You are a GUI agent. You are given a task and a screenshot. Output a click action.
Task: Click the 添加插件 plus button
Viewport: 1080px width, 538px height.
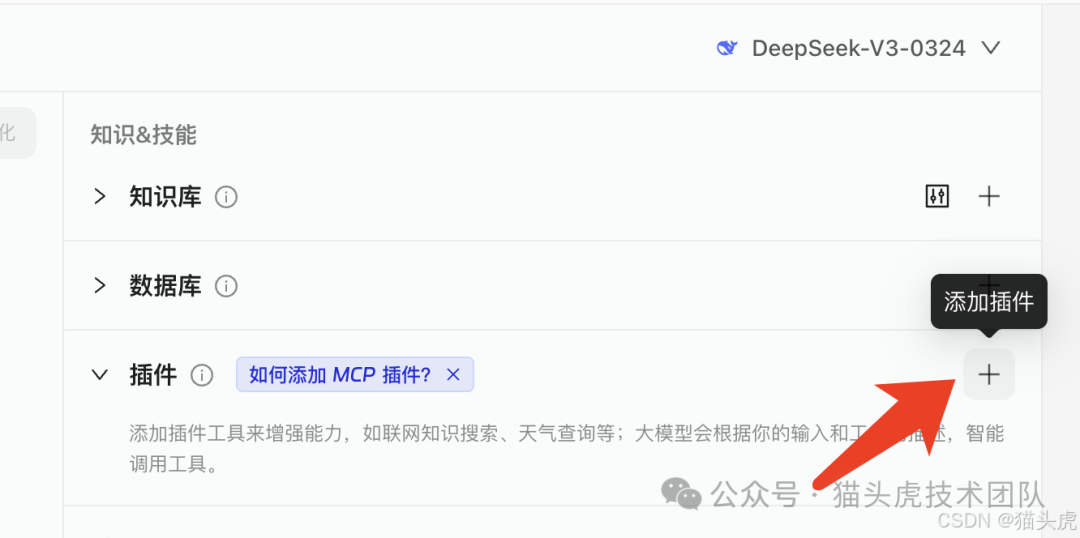[989, 374]
